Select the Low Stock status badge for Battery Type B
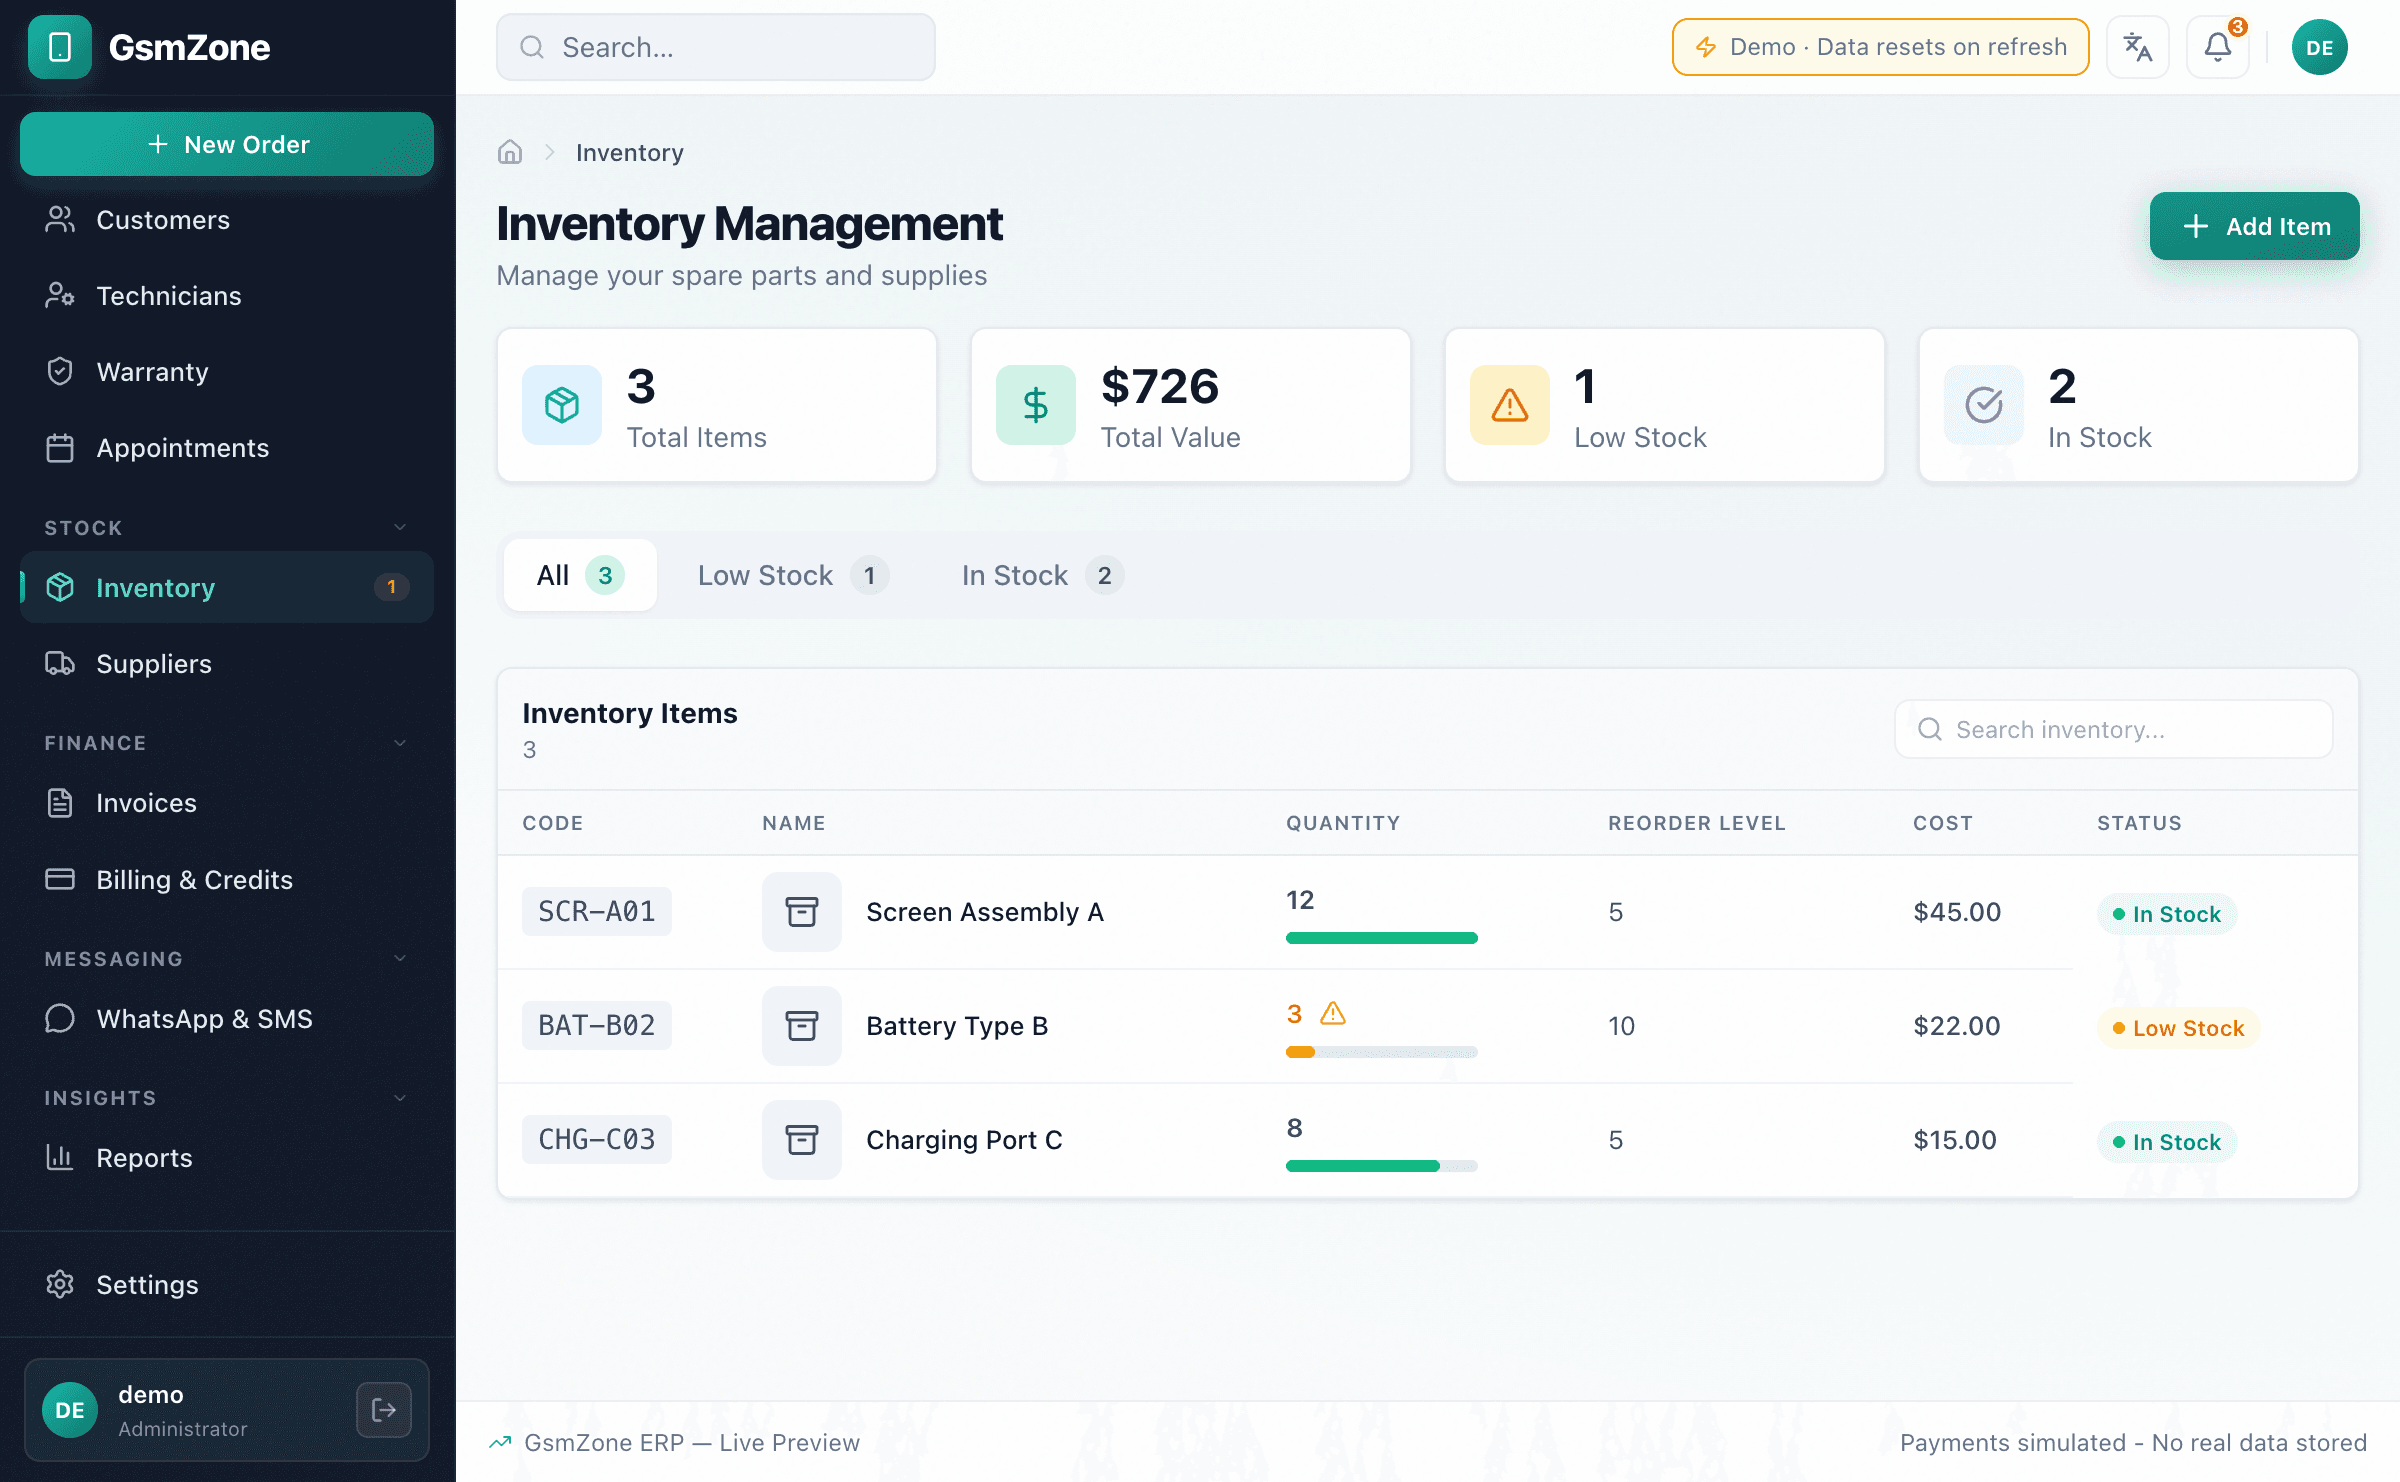The height and width of the screenshot is (1482, 2400). [x=2178, y=1027]
